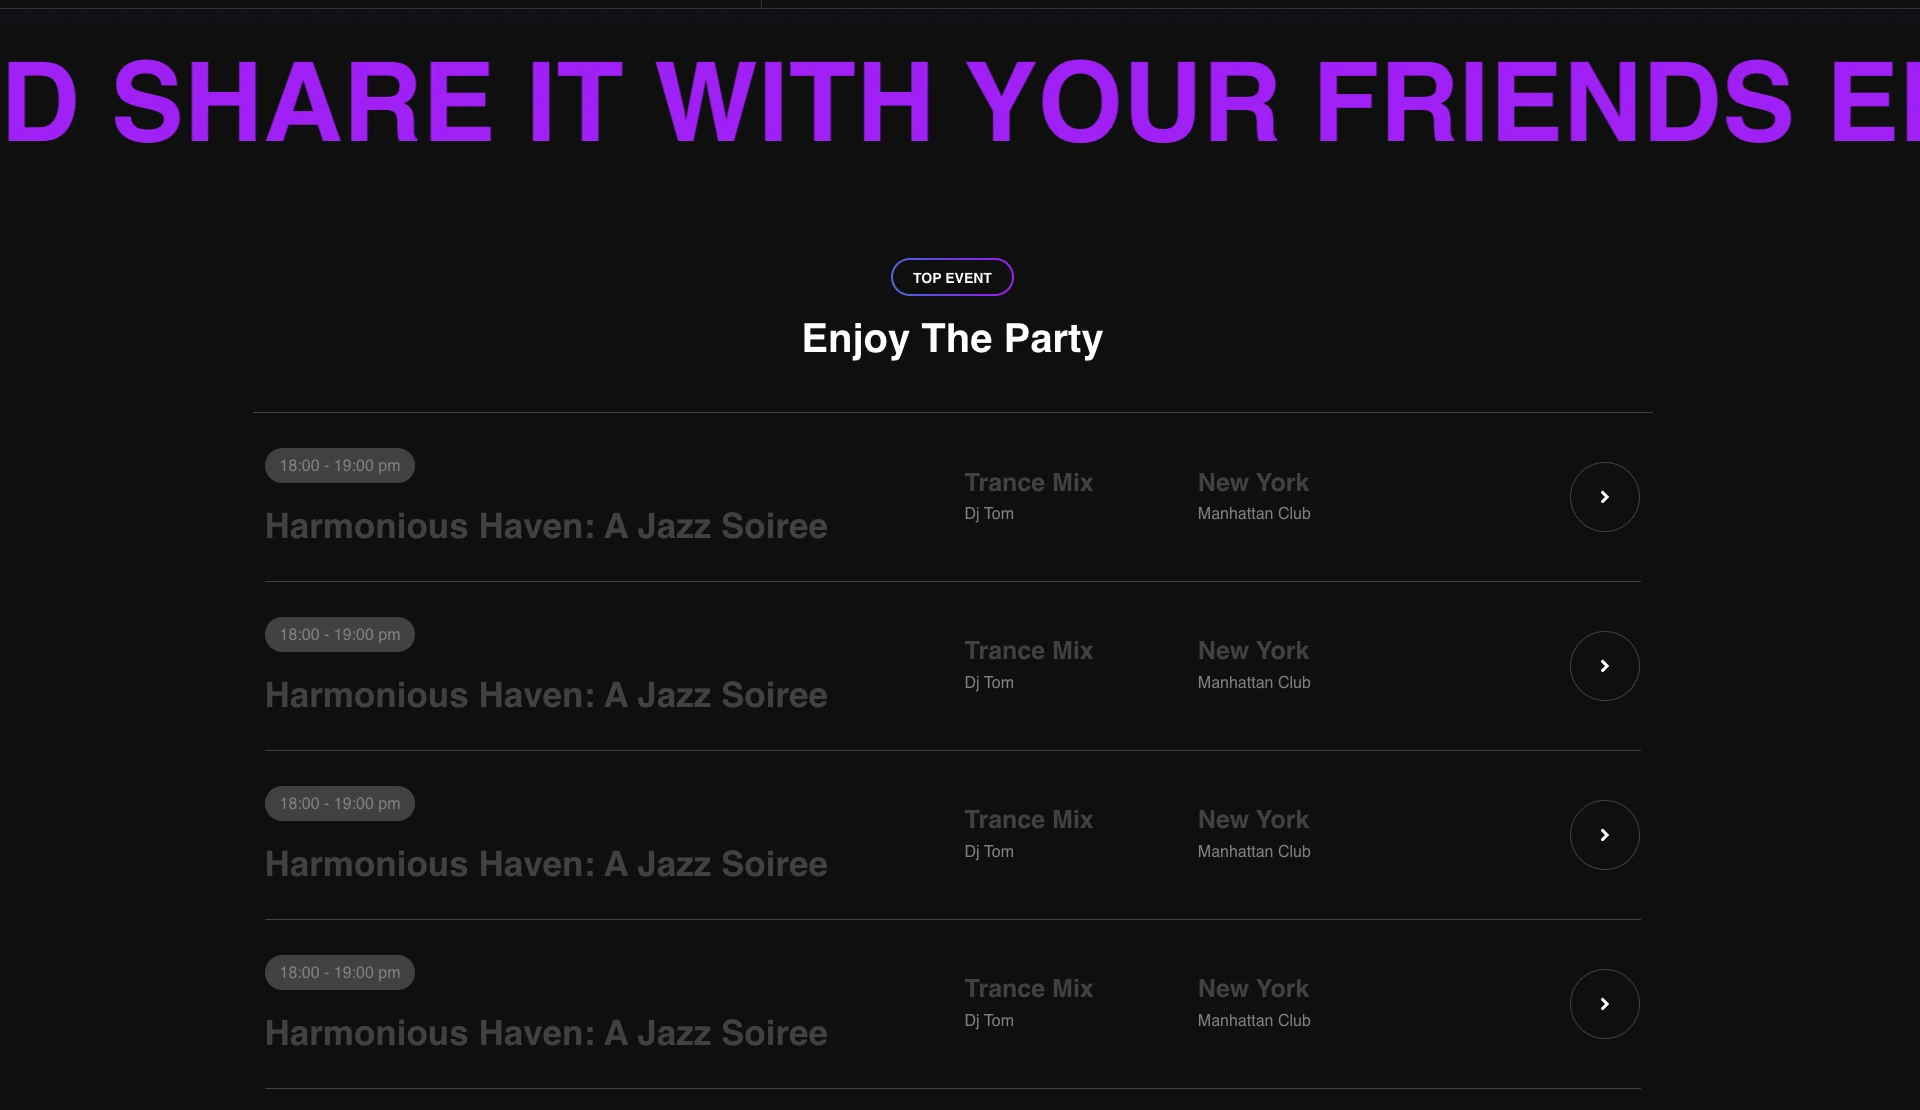Open second Harmonious Haven: A Jazz Soiree title
This screenshot has height=1110, width=1920.
546,695
